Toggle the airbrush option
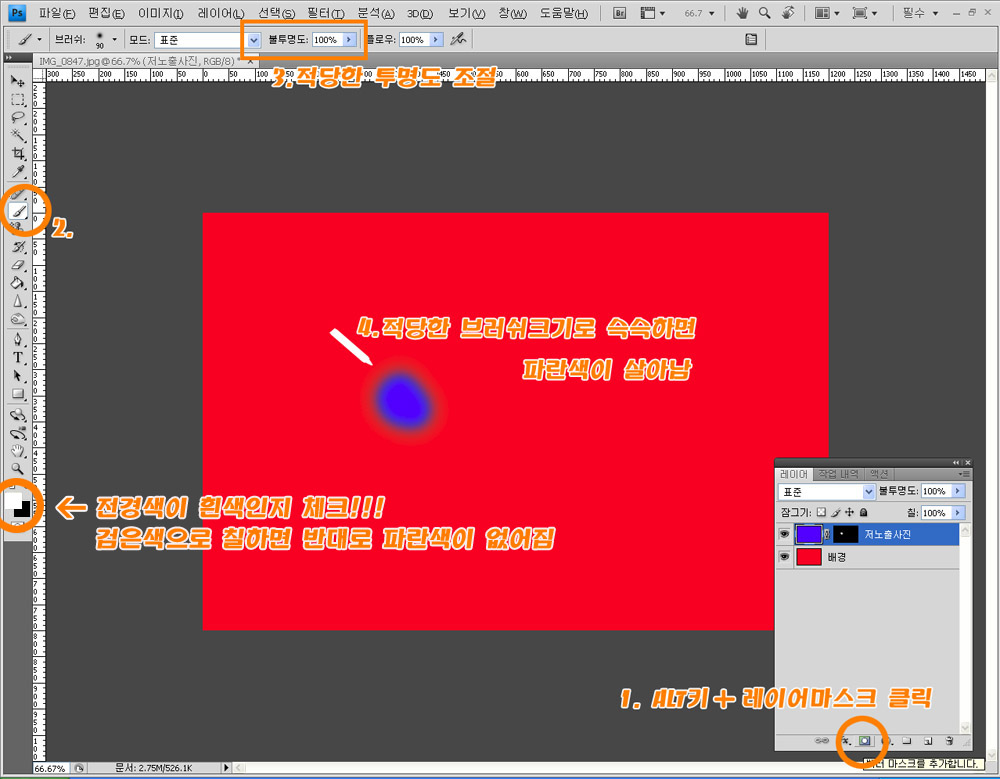1000x779 pixels. coord(458,40)
